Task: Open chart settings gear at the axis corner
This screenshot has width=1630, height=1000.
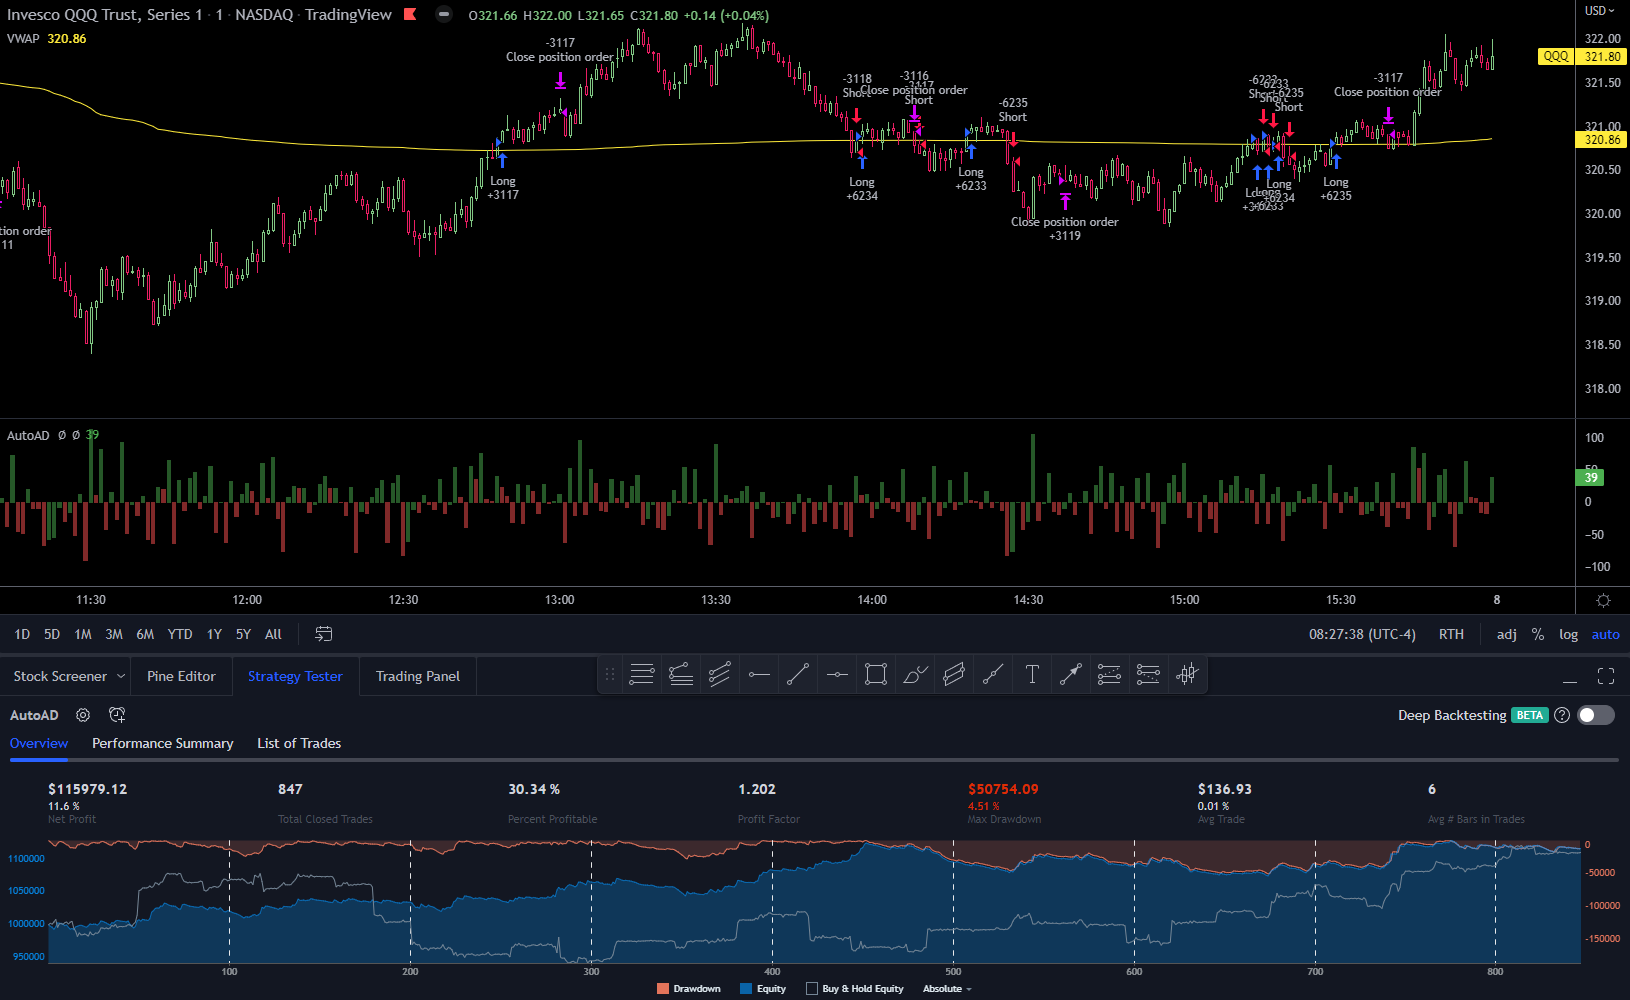Action: tap(1603, 600)
